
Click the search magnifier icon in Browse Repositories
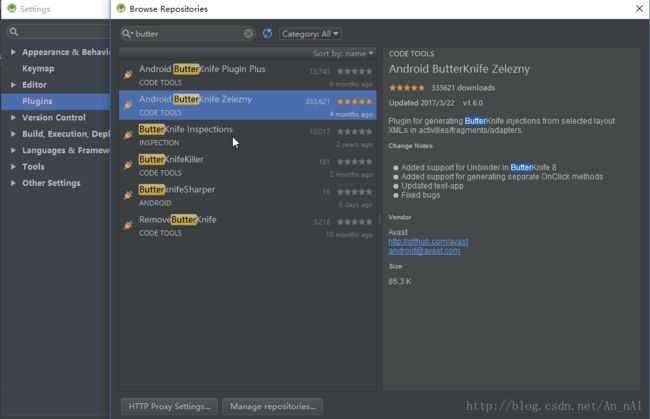point(126,34)
